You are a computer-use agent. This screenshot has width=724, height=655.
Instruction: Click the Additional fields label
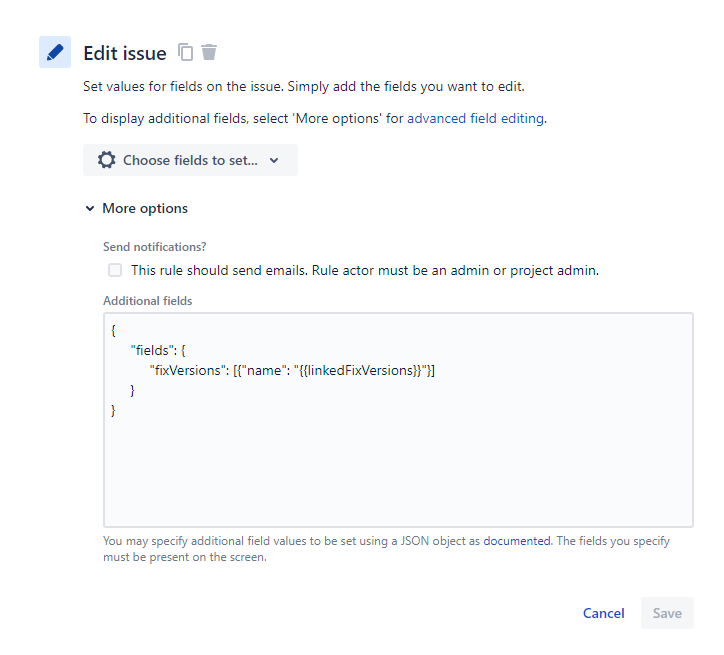pos(148,301)
